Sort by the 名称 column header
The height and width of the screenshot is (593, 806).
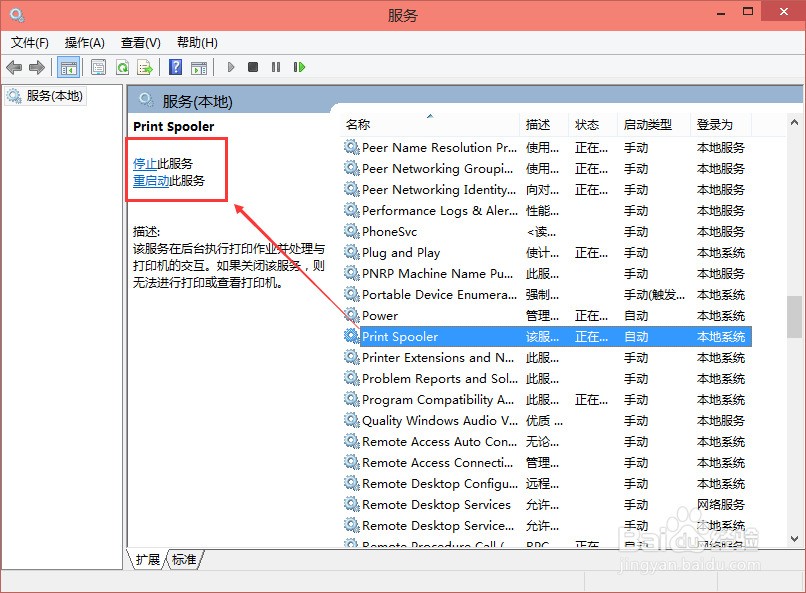430,125
